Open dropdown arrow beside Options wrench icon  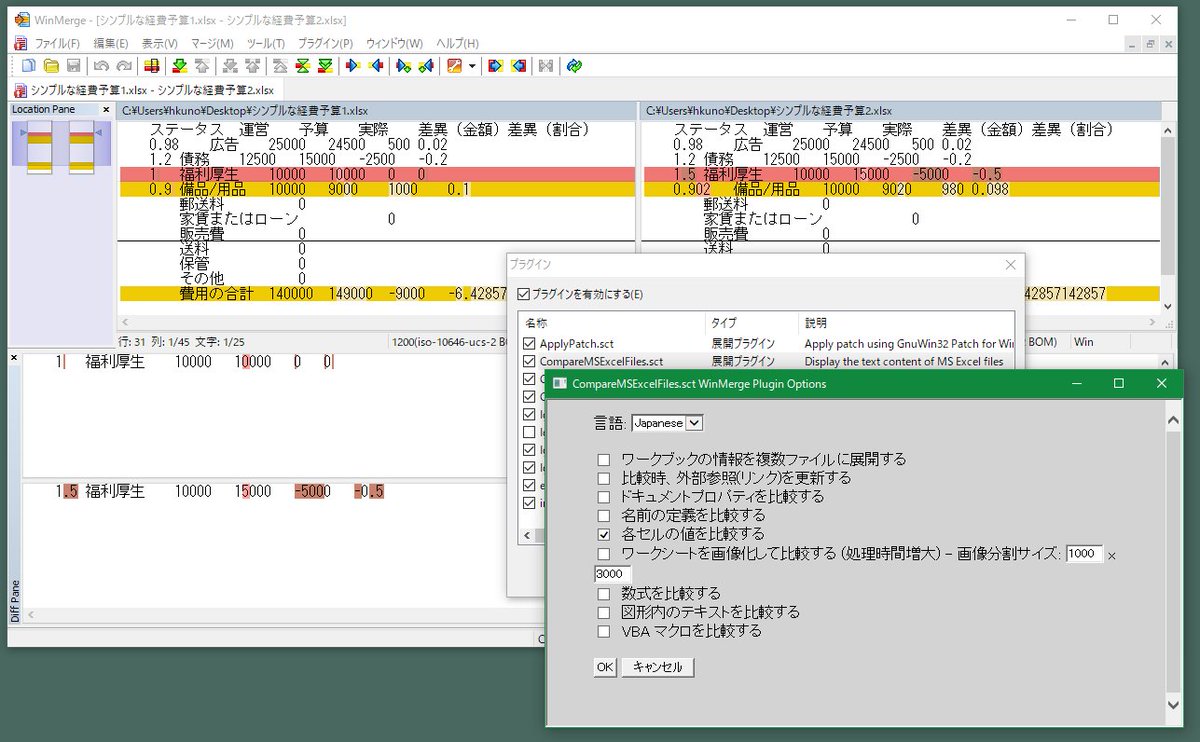(472, 66)
